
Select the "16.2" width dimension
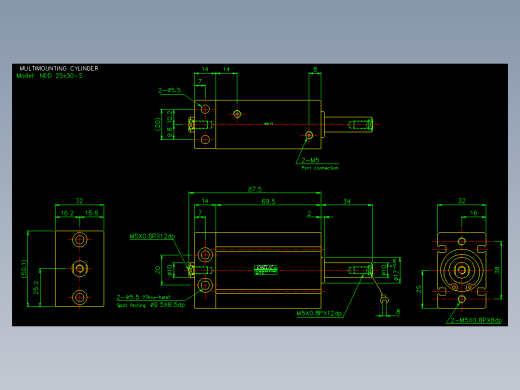[x=67, y=213]
